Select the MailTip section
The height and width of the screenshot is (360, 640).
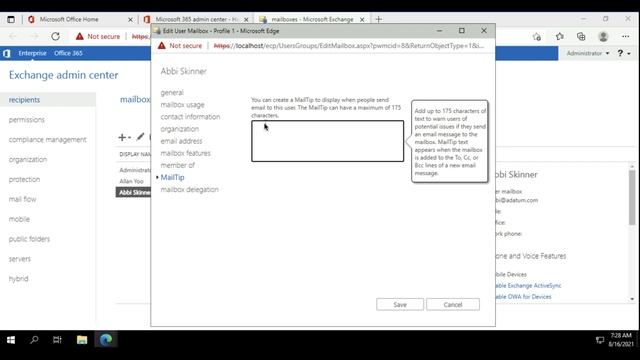[x=172, y=178]
